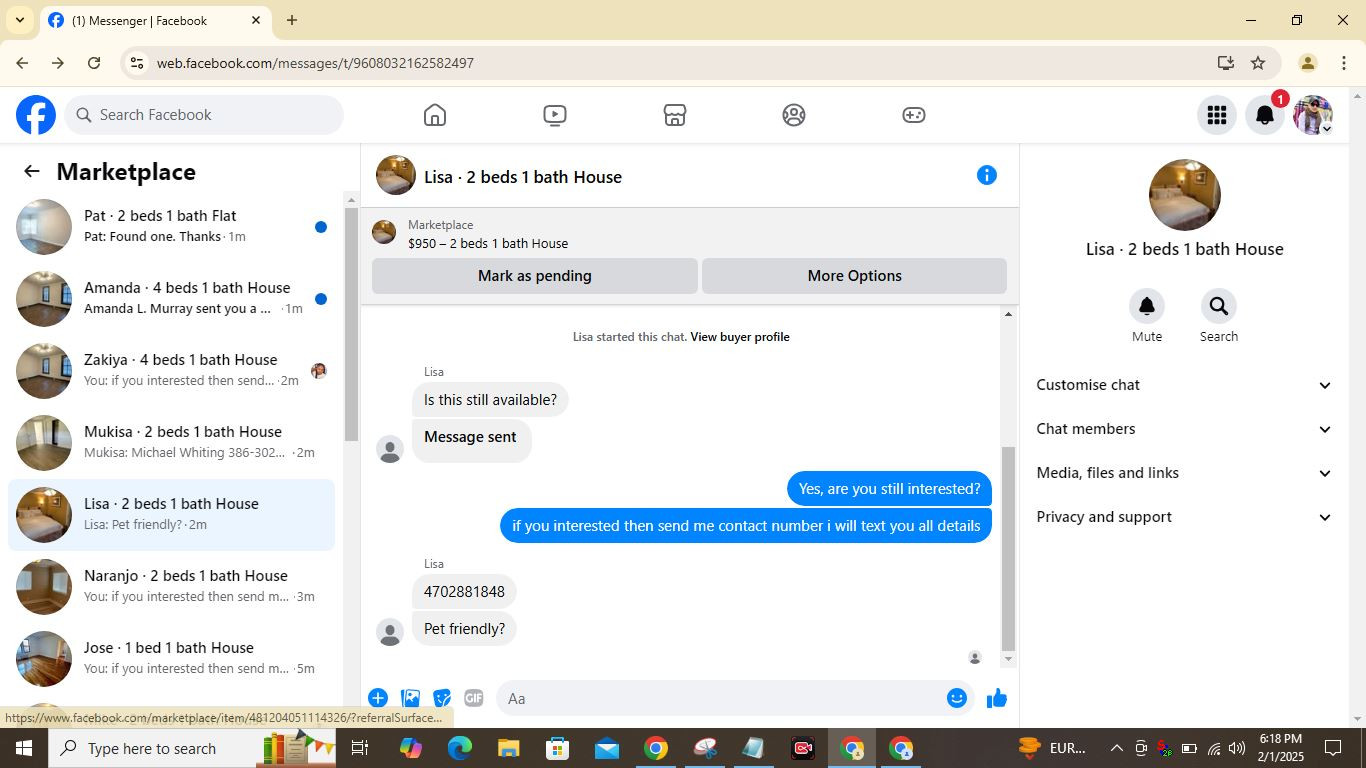The image size is (1366, 768).
Task: Open Windows Start menu
Action: coord(24,748)
